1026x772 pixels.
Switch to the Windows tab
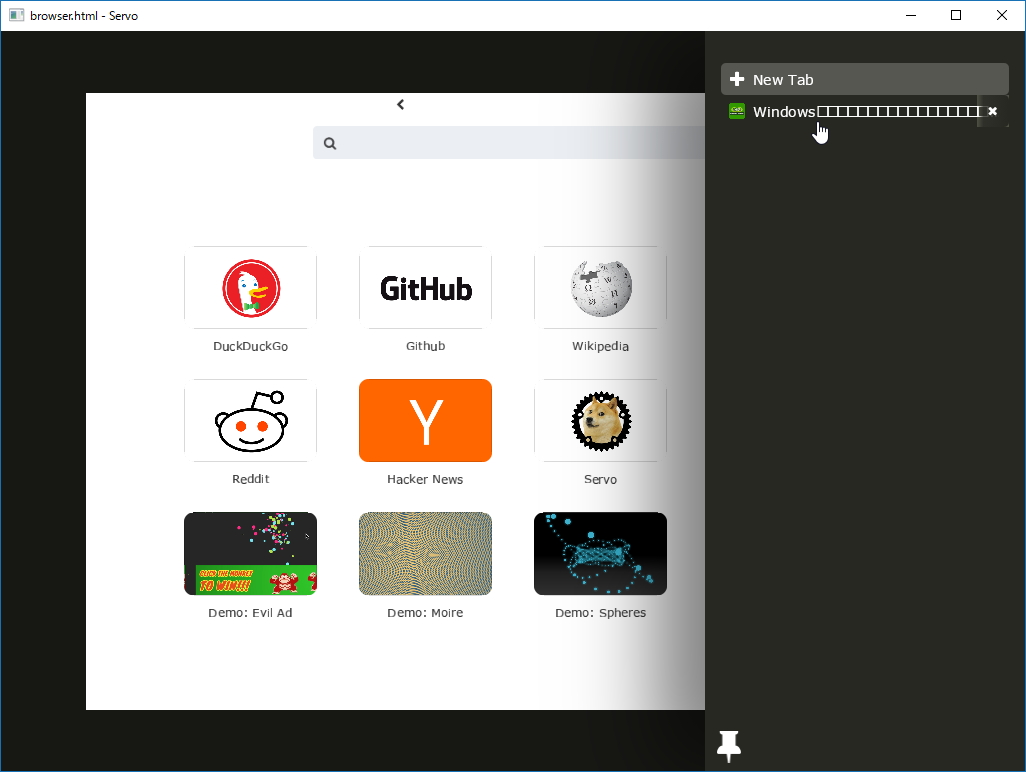point(860,111)
